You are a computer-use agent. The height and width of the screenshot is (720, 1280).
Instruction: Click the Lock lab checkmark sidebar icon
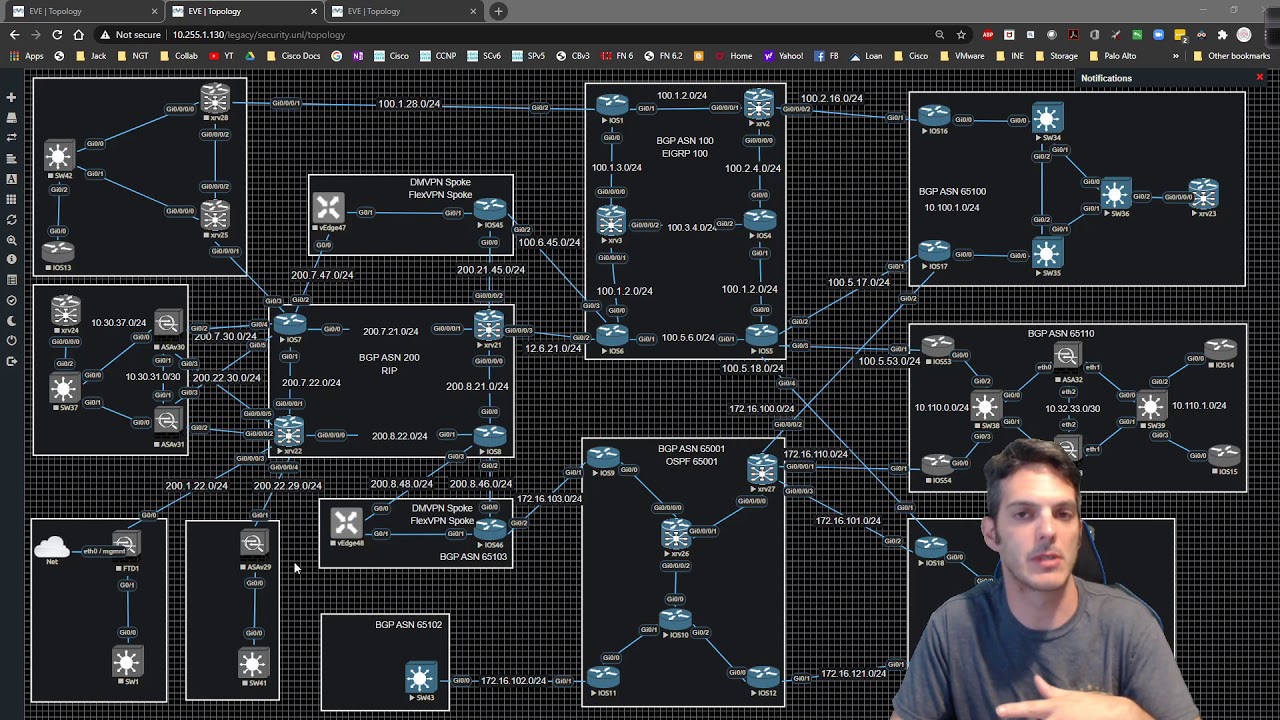11,301
